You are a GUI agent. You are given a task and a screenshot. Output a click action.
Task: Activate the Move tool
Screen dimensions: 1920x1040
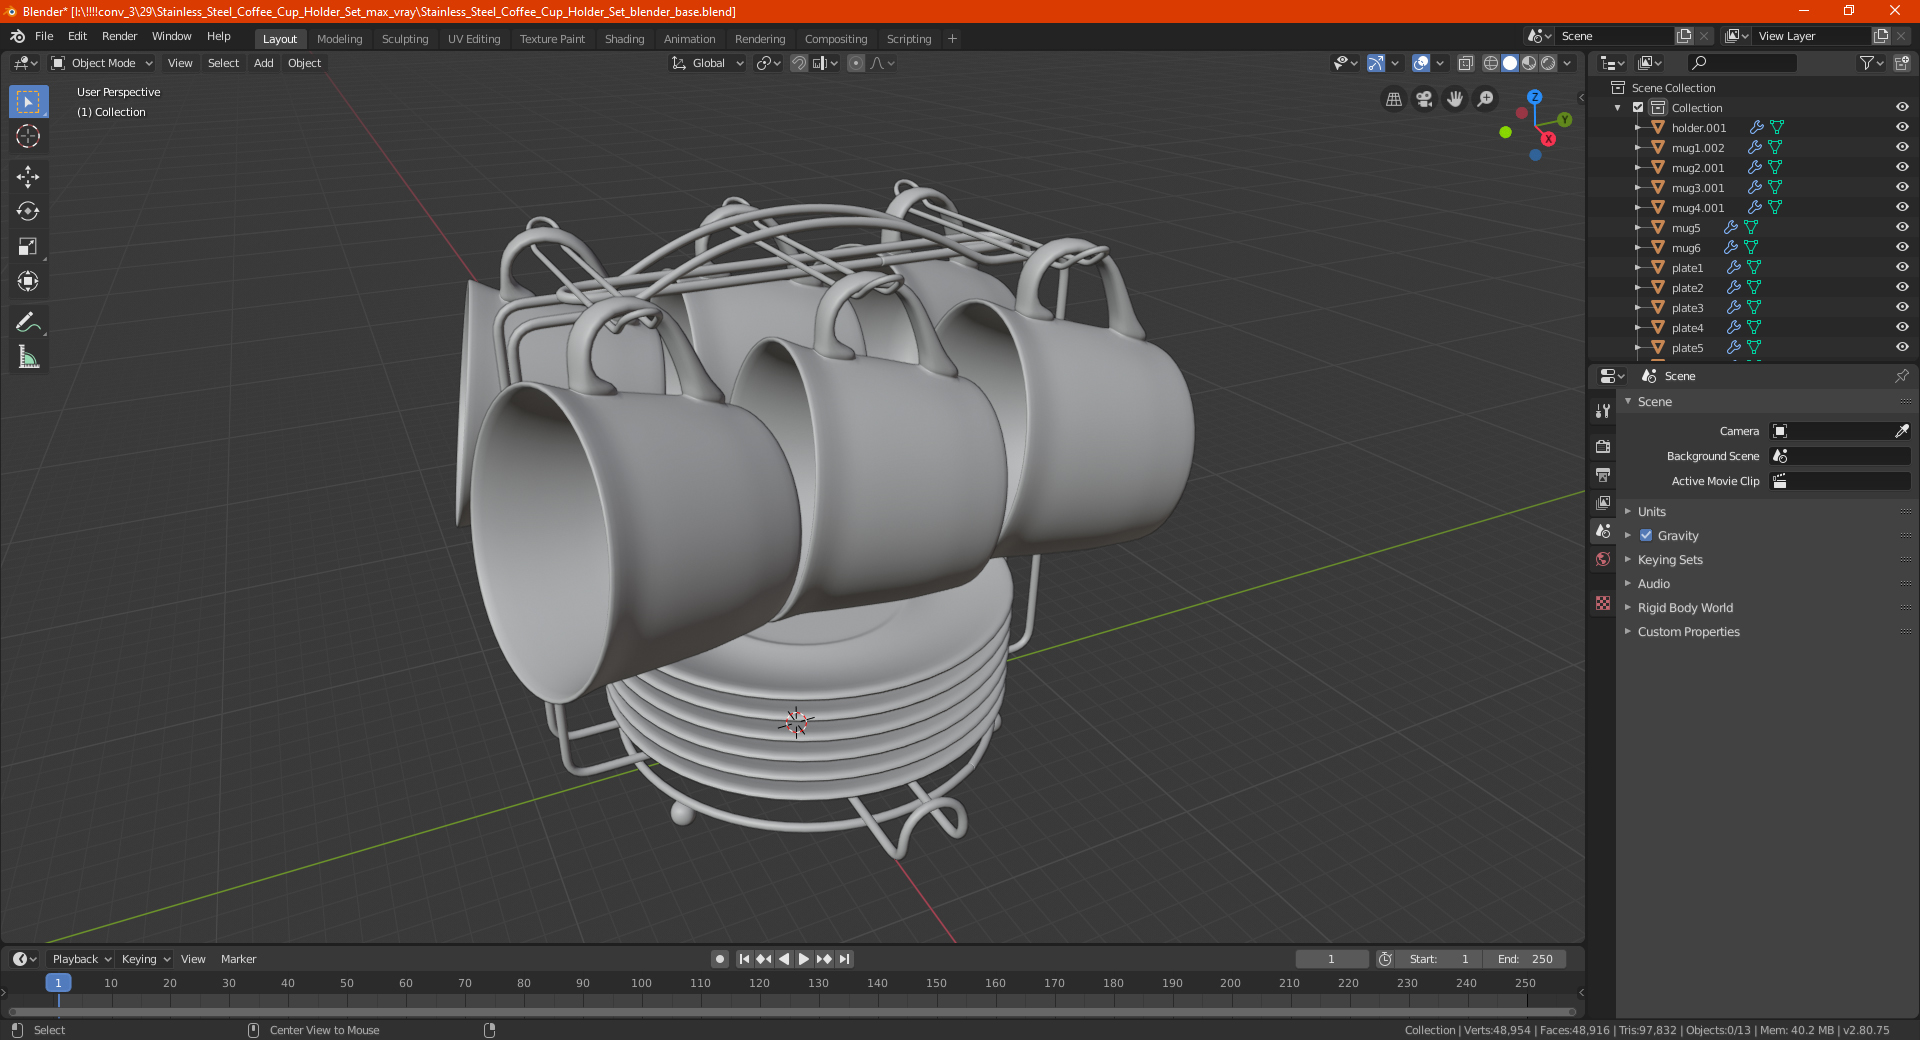tap(28, 177)
